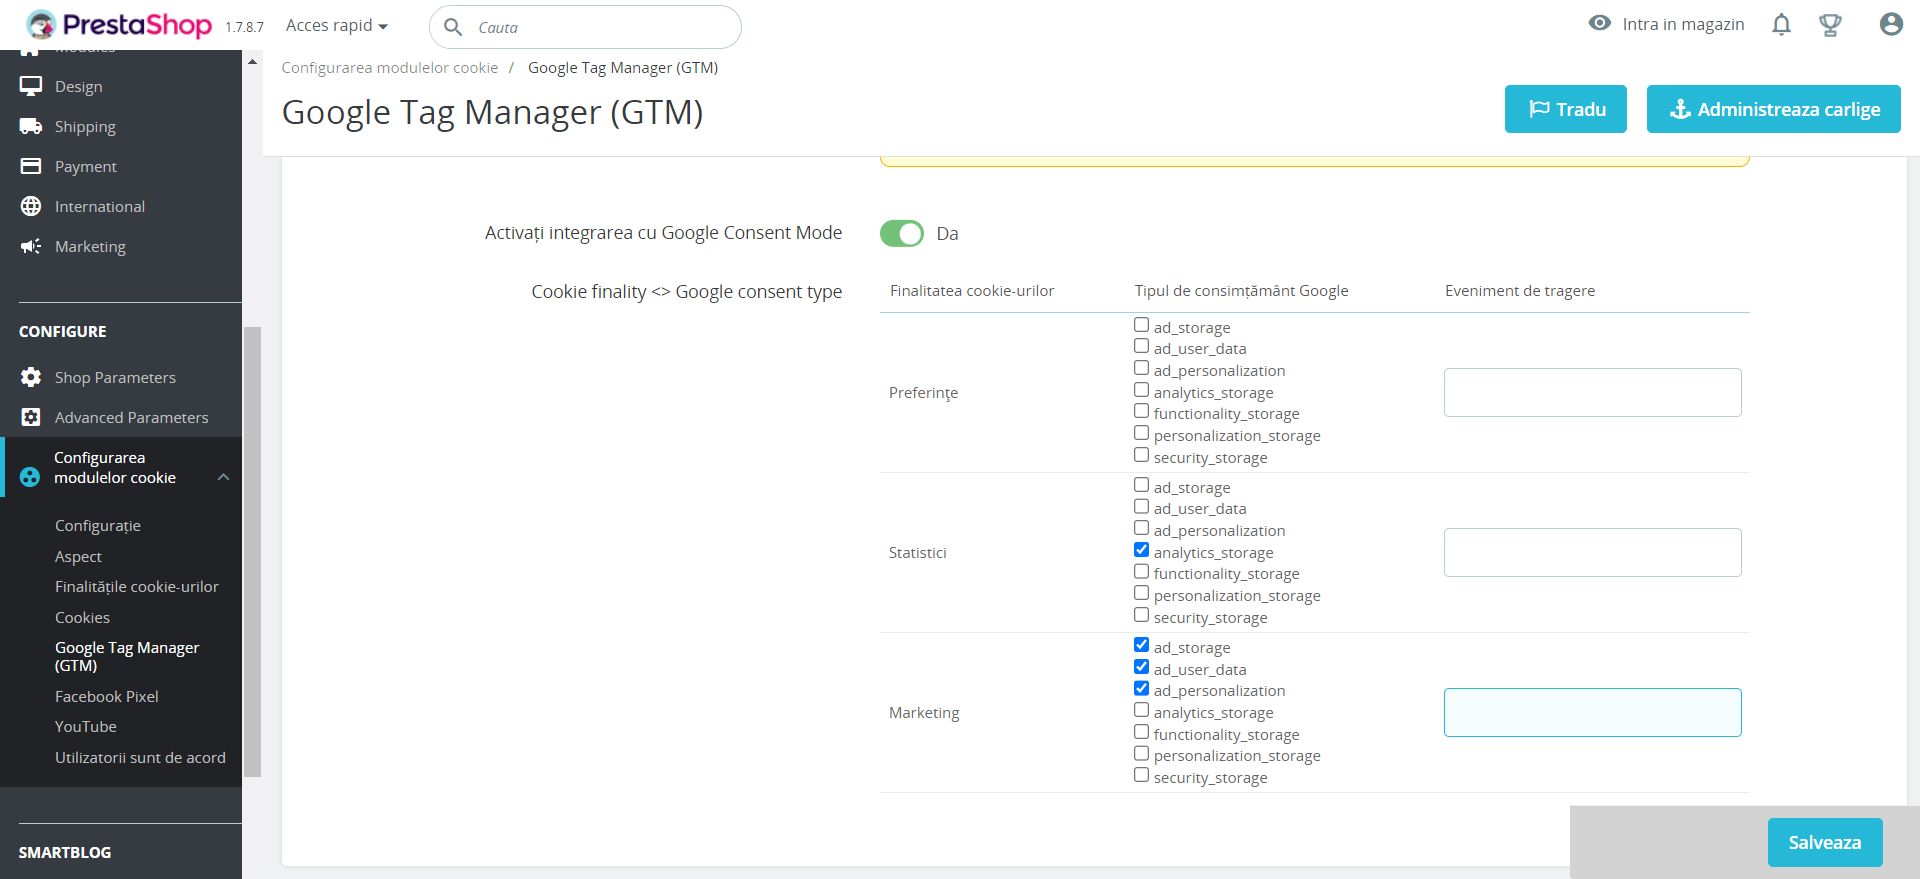Click the Salveaza button
This screenshot has width=1920, height=879.
[x=1824, y=843]
